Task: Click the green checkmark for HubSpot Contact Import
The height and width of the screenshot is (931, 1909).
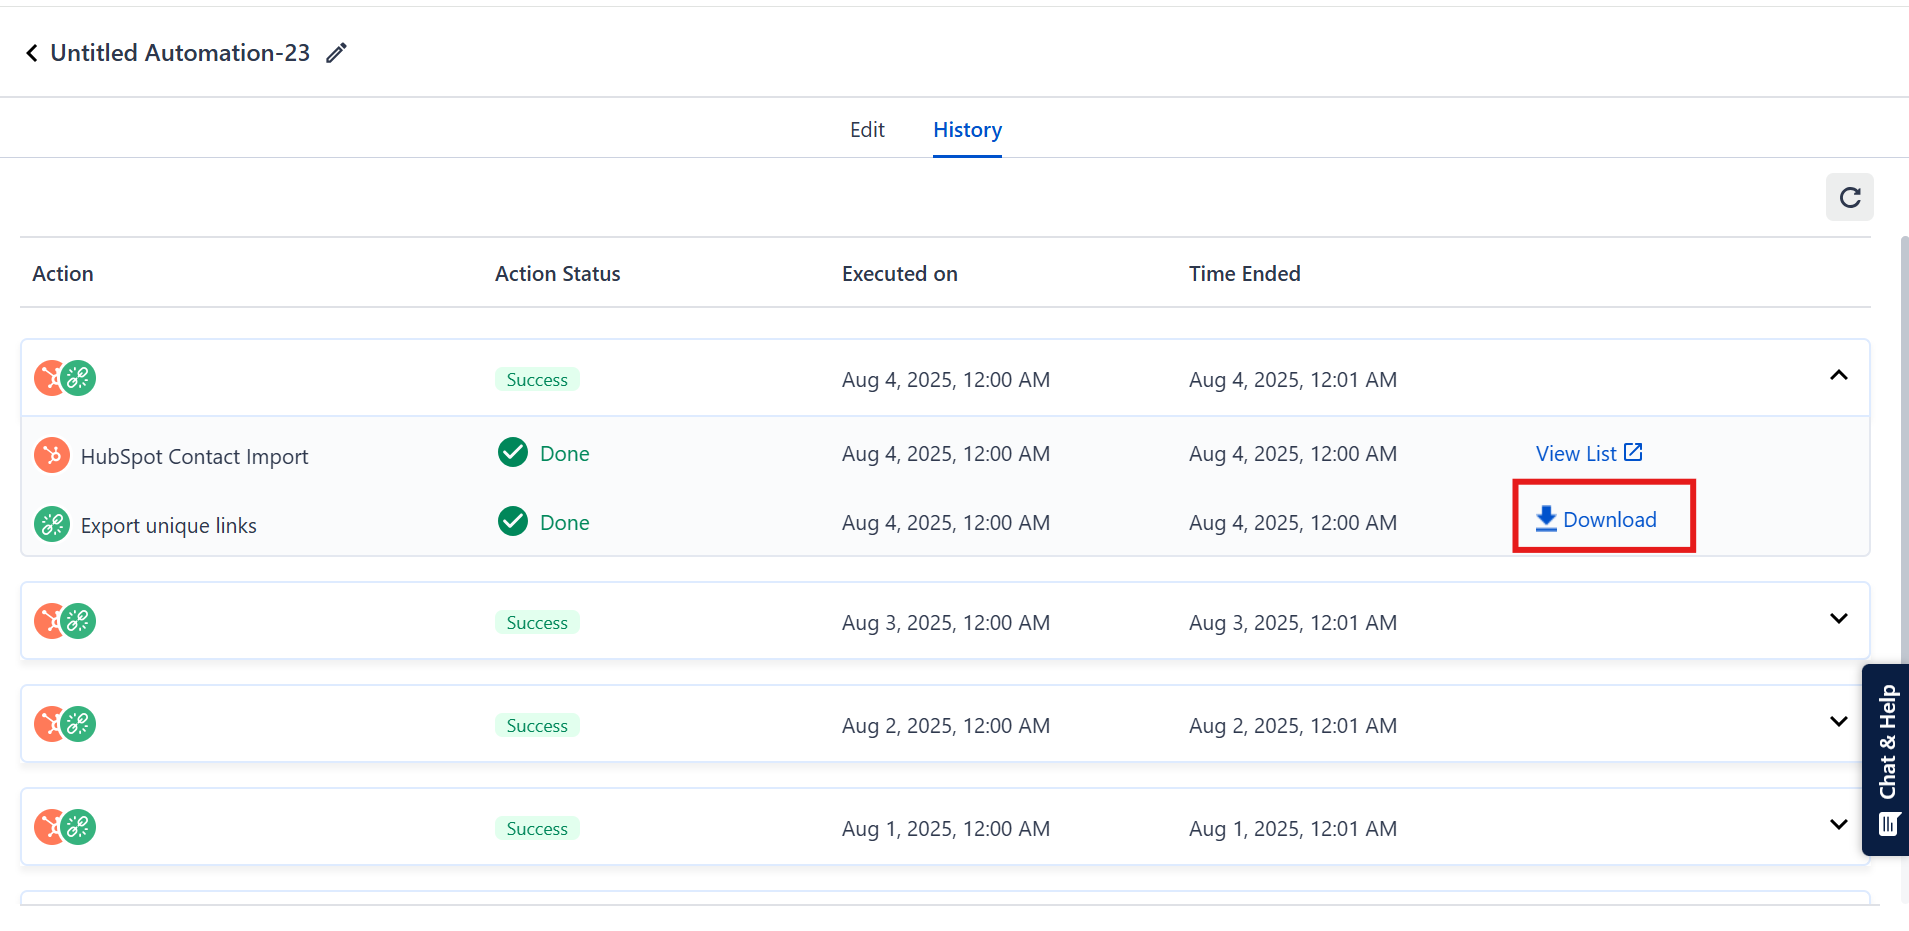Action: click(x=513, y=453)
